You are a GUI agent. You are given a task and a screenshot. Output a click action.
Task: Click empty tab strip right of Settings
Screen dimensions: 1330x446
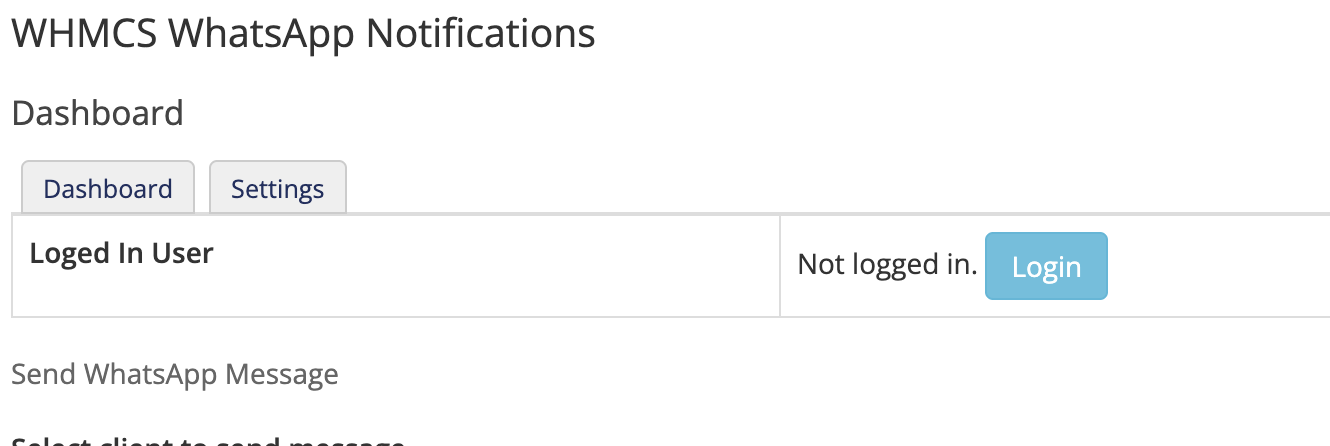coord(800,188)
